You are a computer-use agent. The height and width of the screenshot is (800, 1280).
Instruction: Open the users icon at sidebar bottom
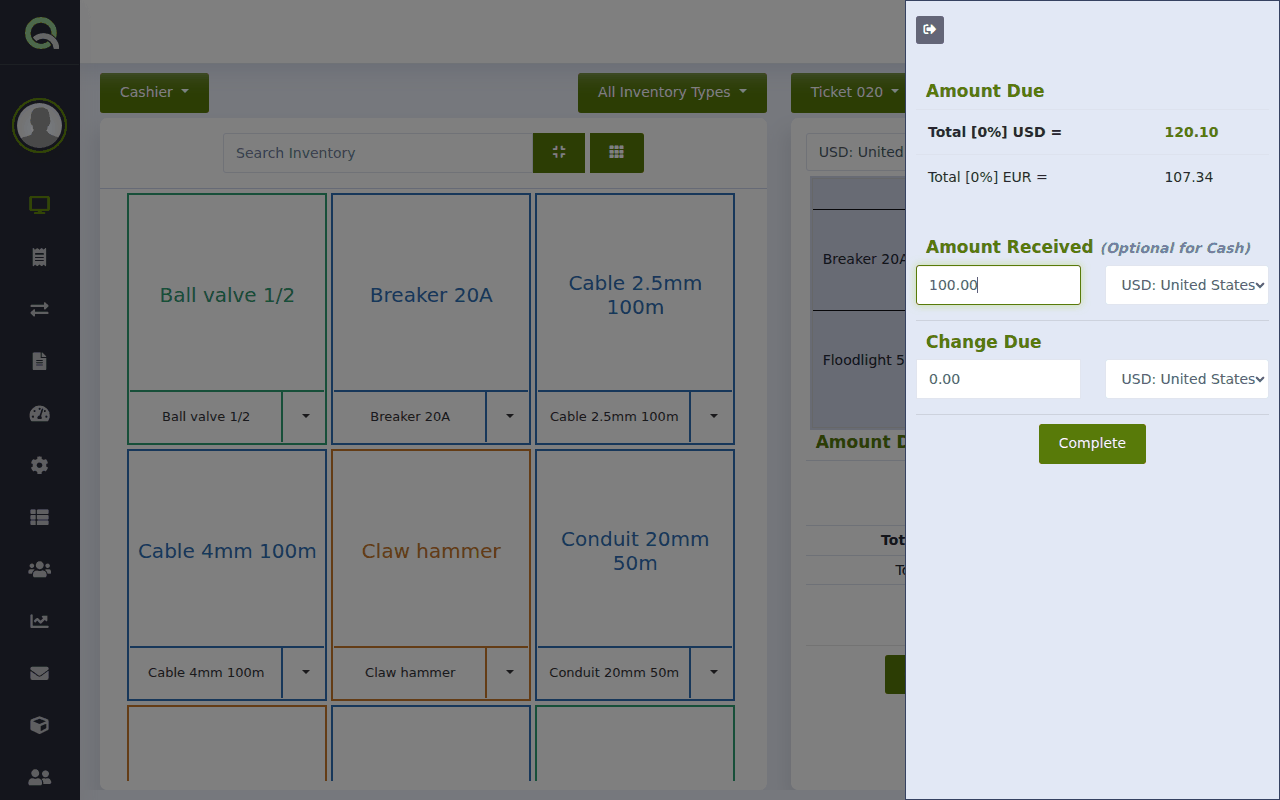(x=40, y=777)
